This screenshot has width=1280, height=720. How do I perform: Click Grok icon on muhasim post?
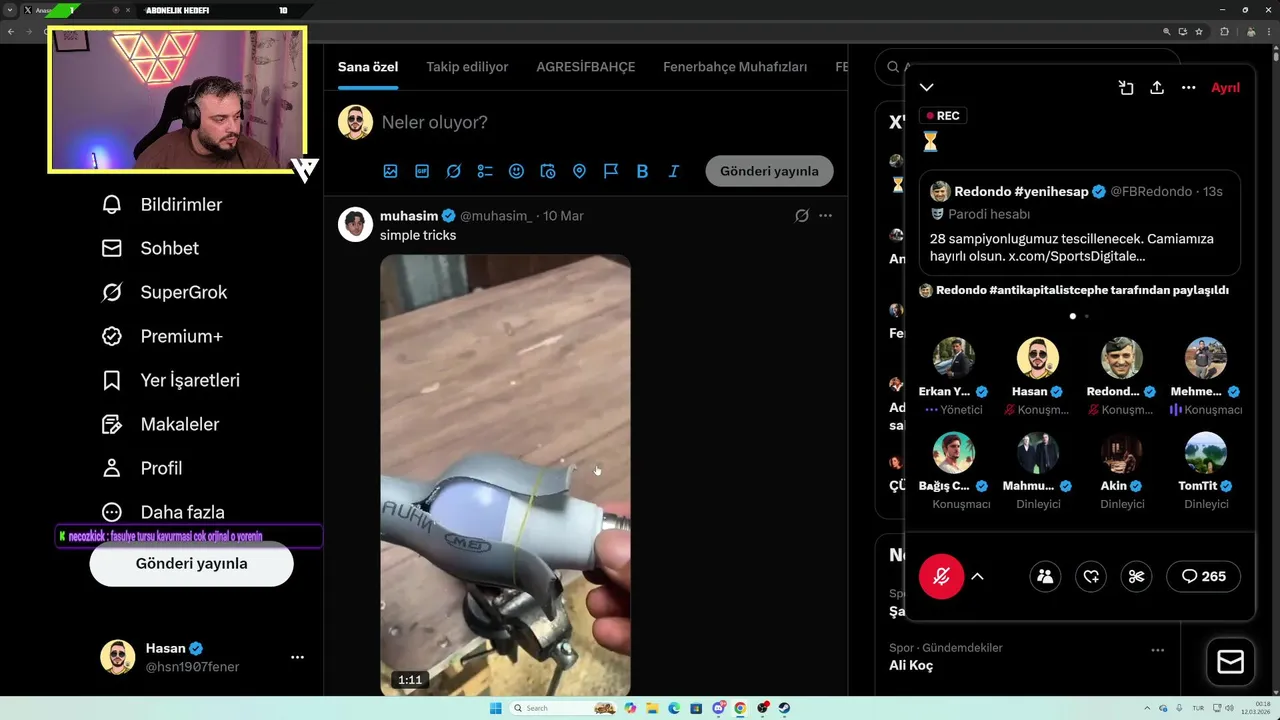point(801,216)
